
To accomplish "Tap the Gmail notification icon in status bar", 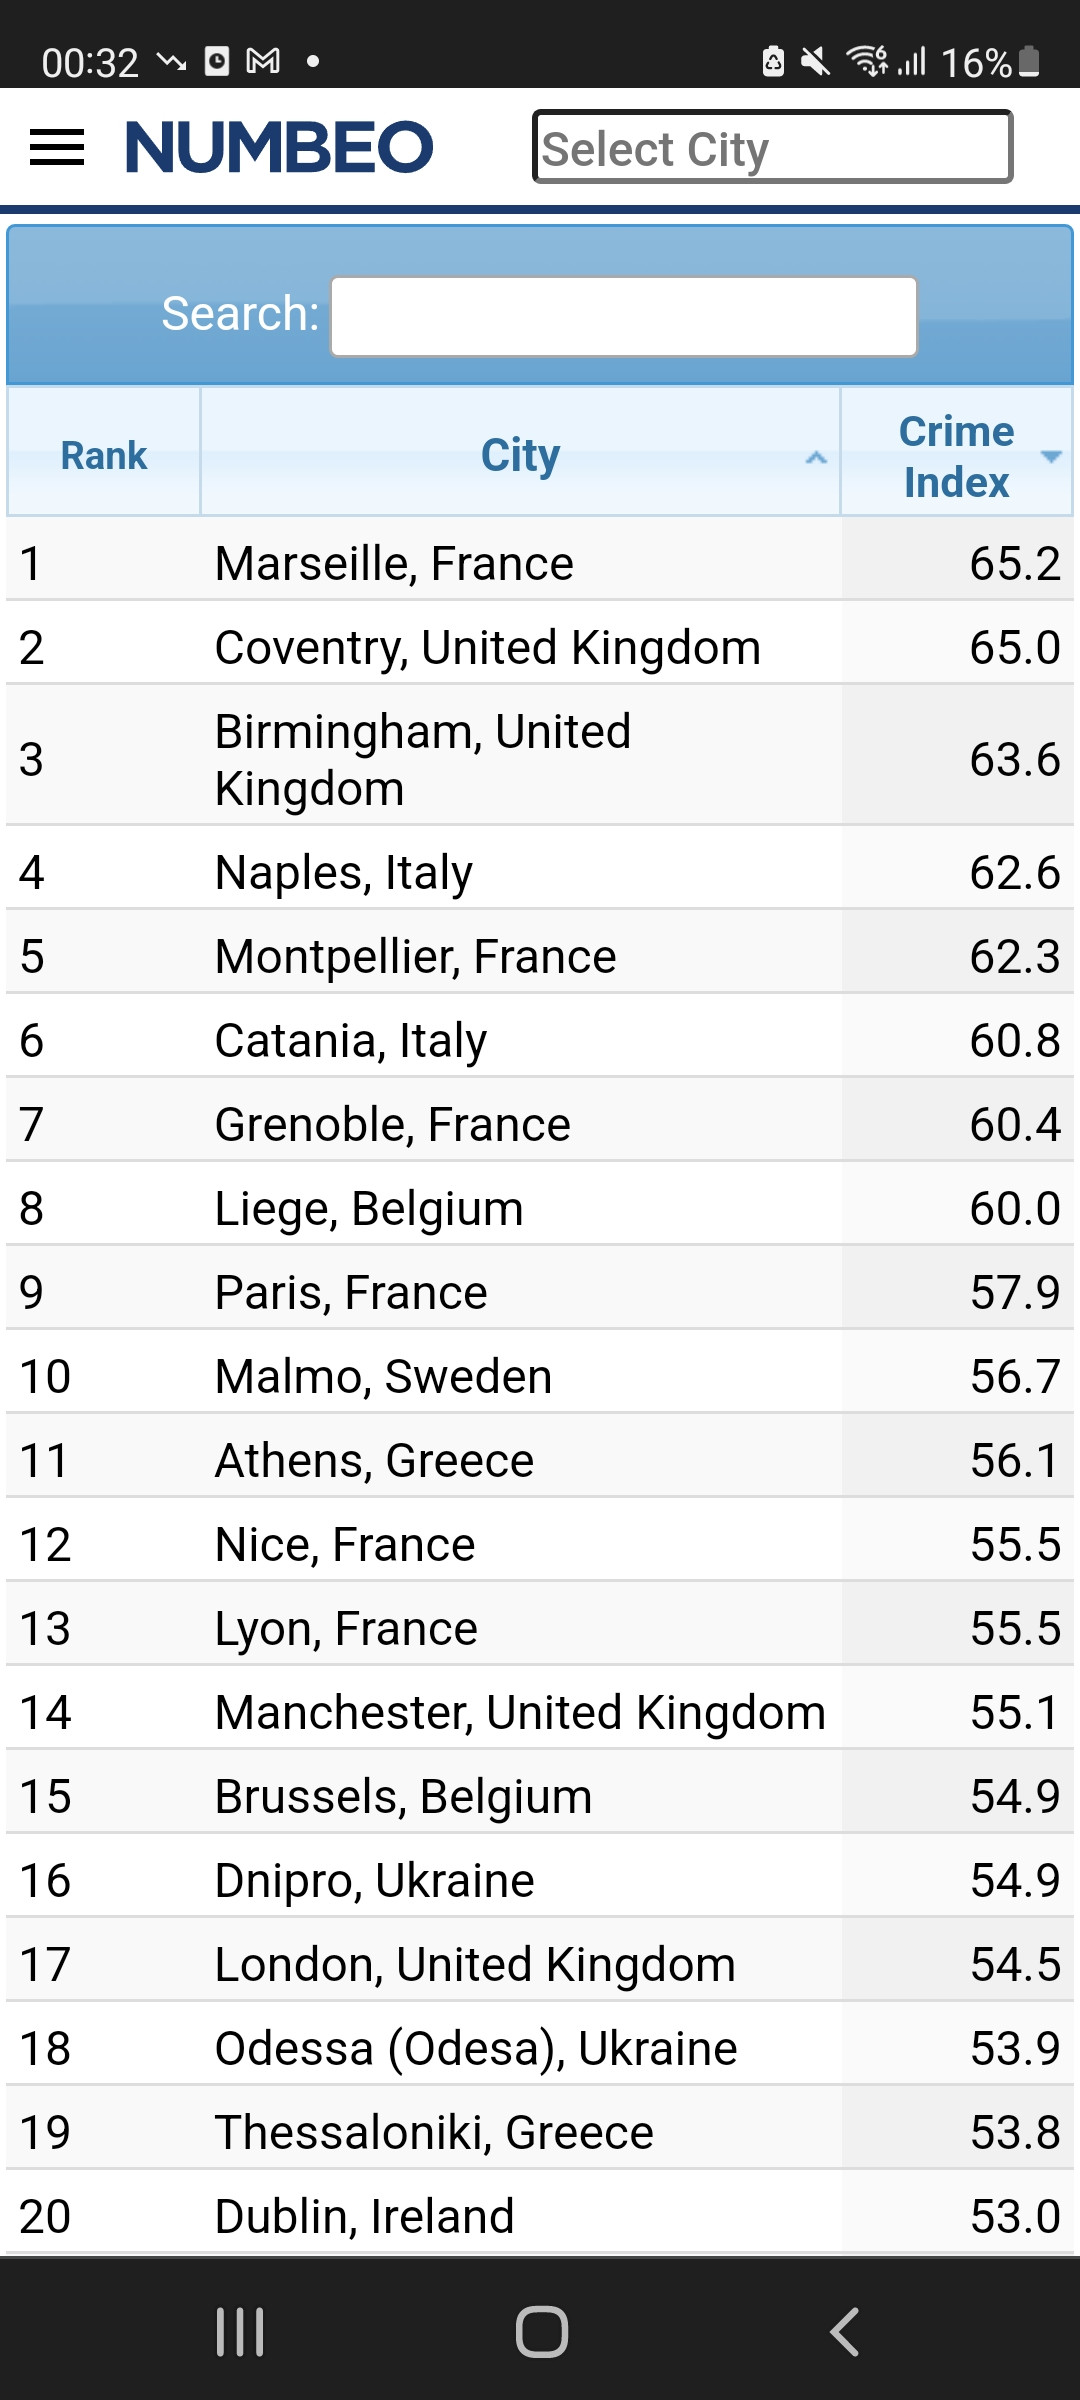I will (x=263, y=62).
